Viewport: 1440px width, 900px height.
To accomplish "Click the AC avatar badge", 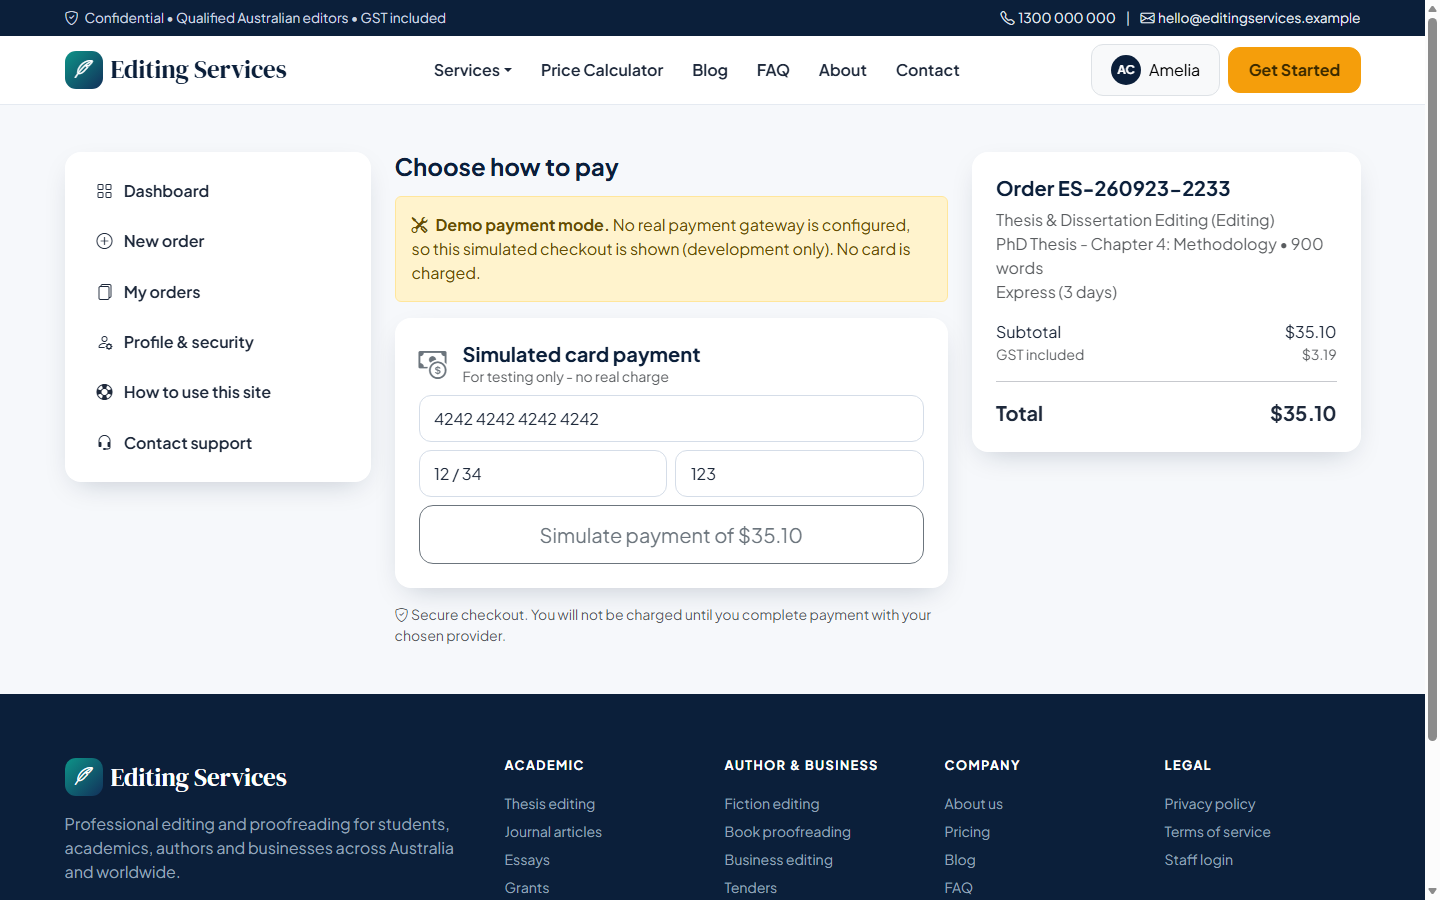I will point(1126,70).
